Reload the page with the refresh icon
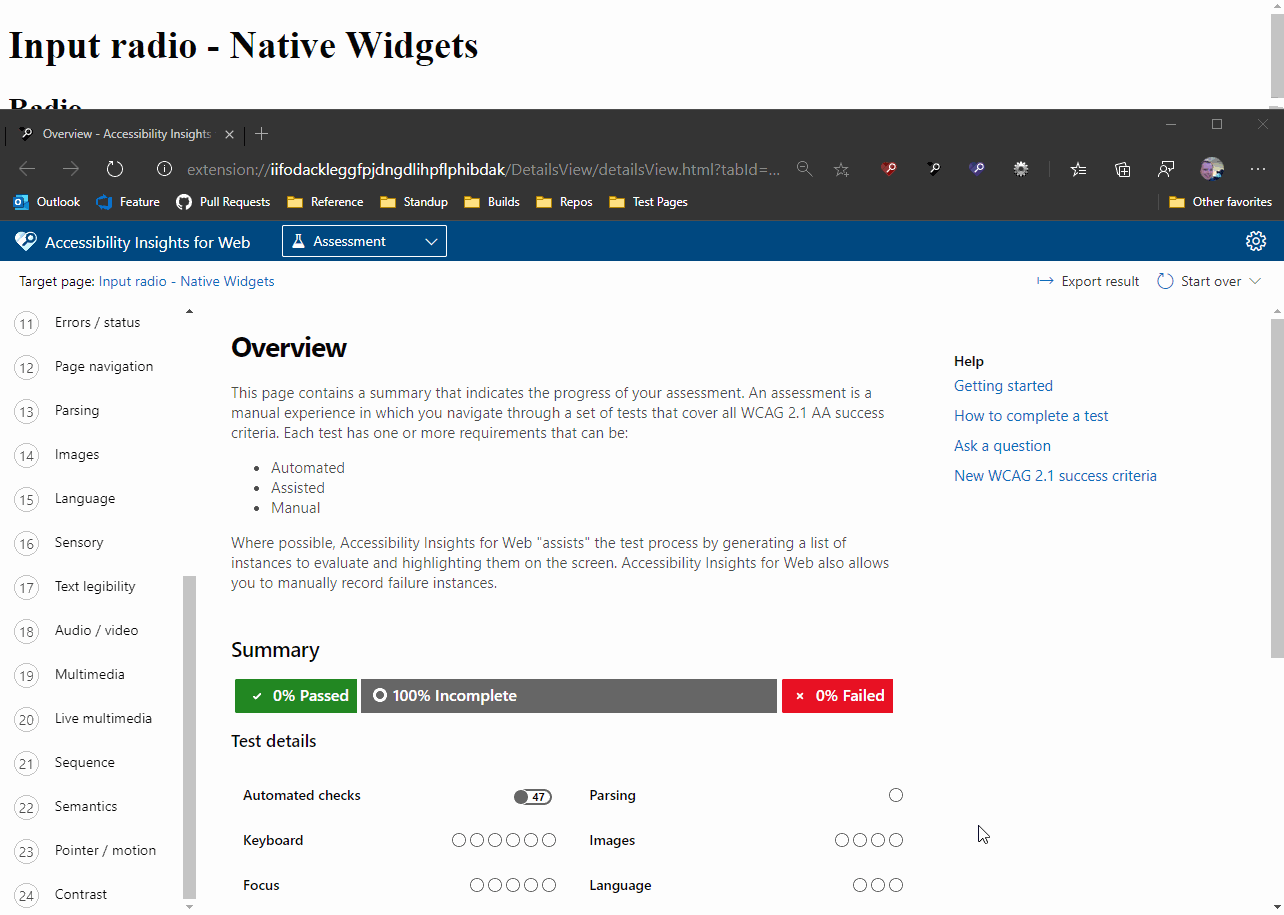Viewport: 1284px width, 915px height. tap(115, 169)
